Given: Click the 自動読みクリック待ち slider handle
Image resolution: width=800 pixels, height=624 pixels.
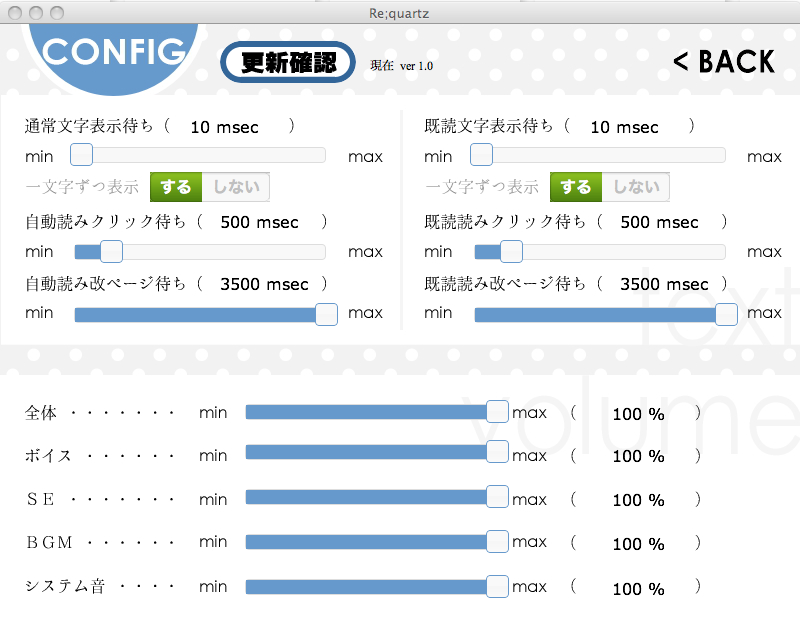Looking at the screenshot, I should [x=111, y=252].
